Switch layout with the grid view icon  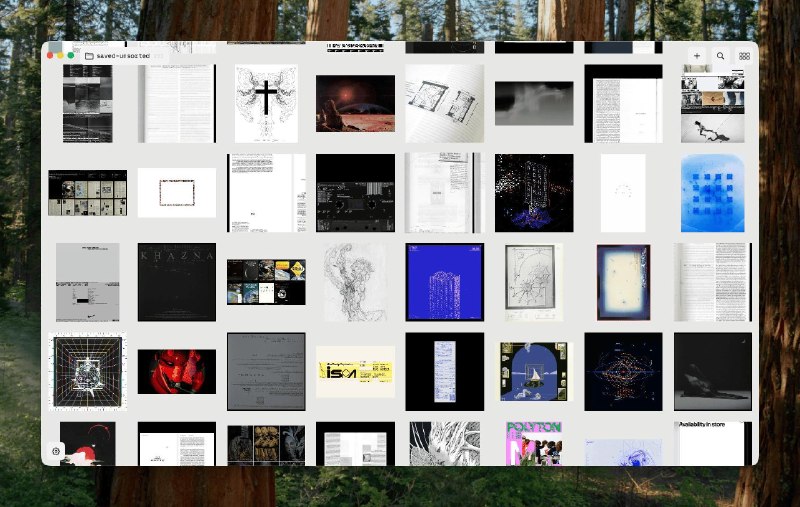(x=744, y=56)
